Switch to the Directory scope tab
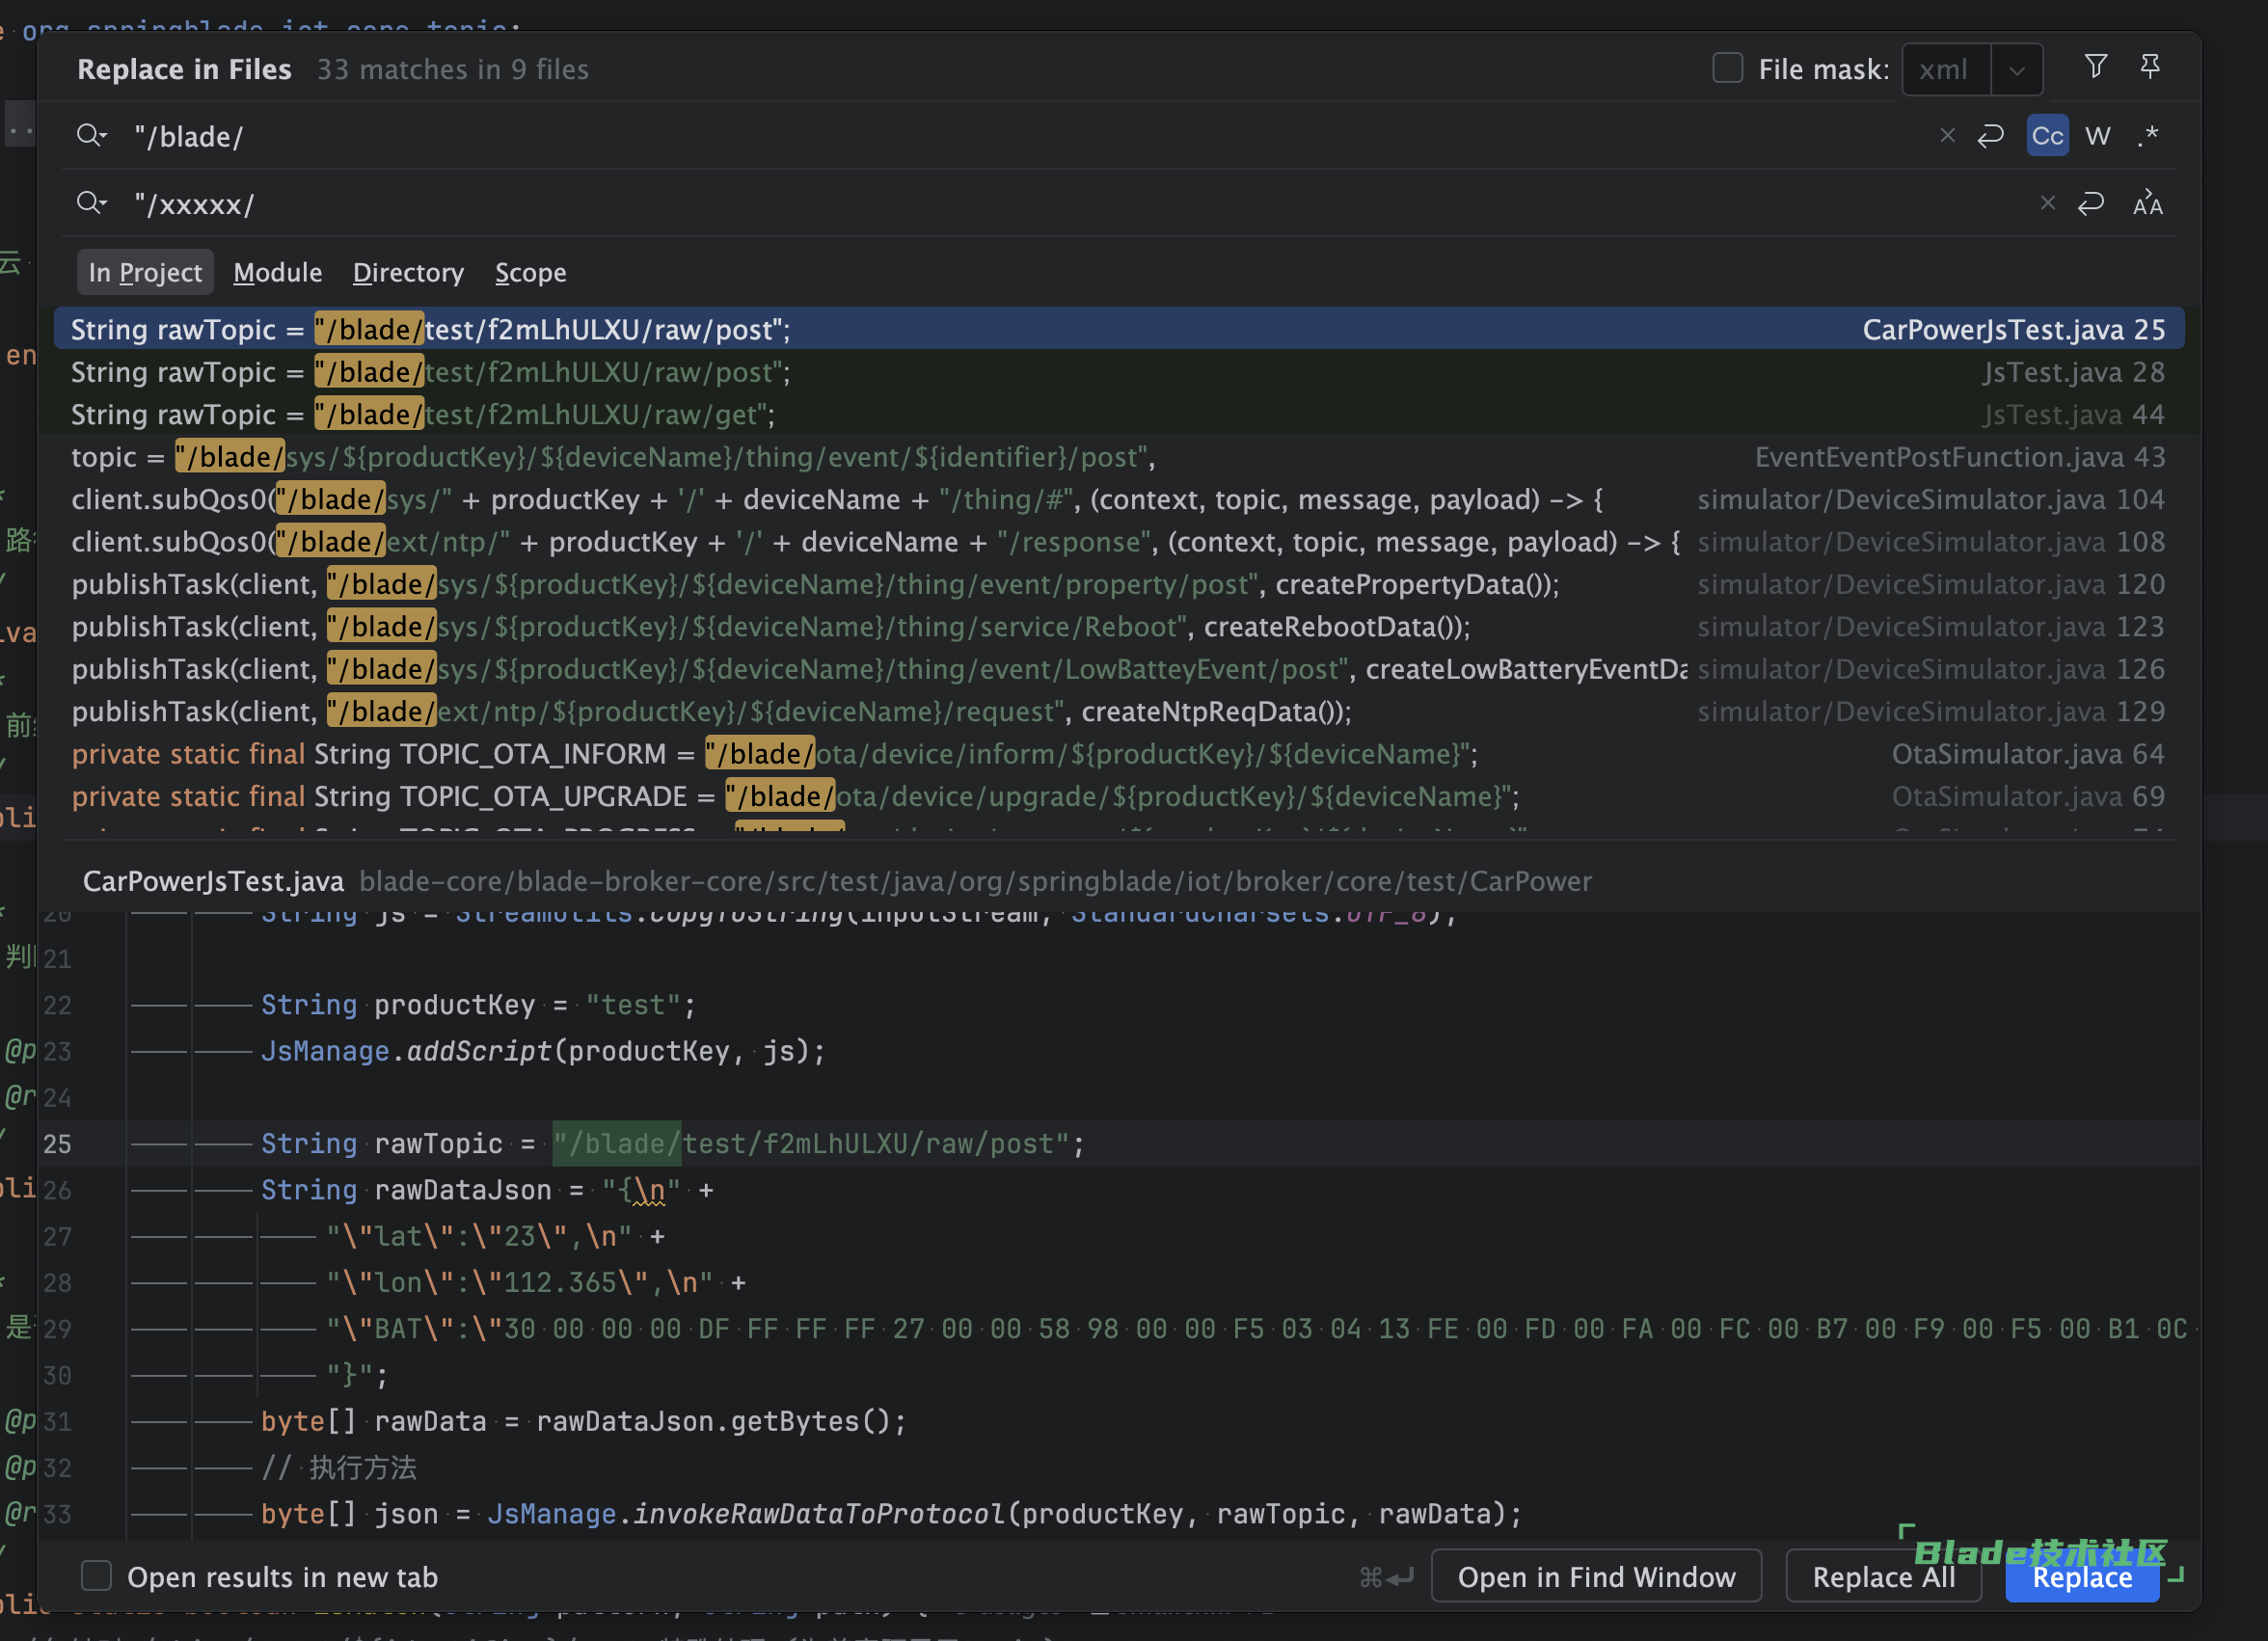 pos(408,272)
